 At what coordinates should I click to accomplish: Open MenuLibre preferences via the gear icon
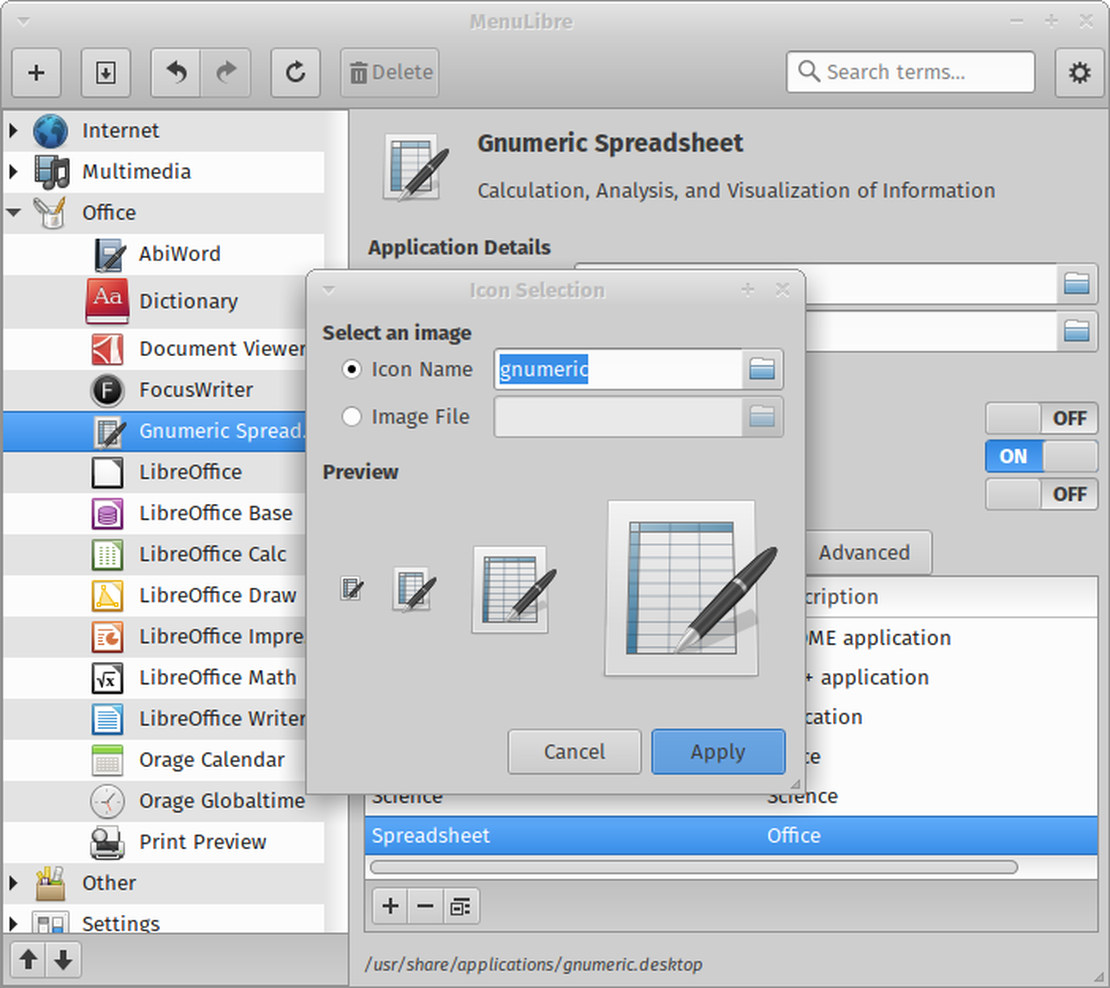pyautogui.click(x=1079, y=72)
